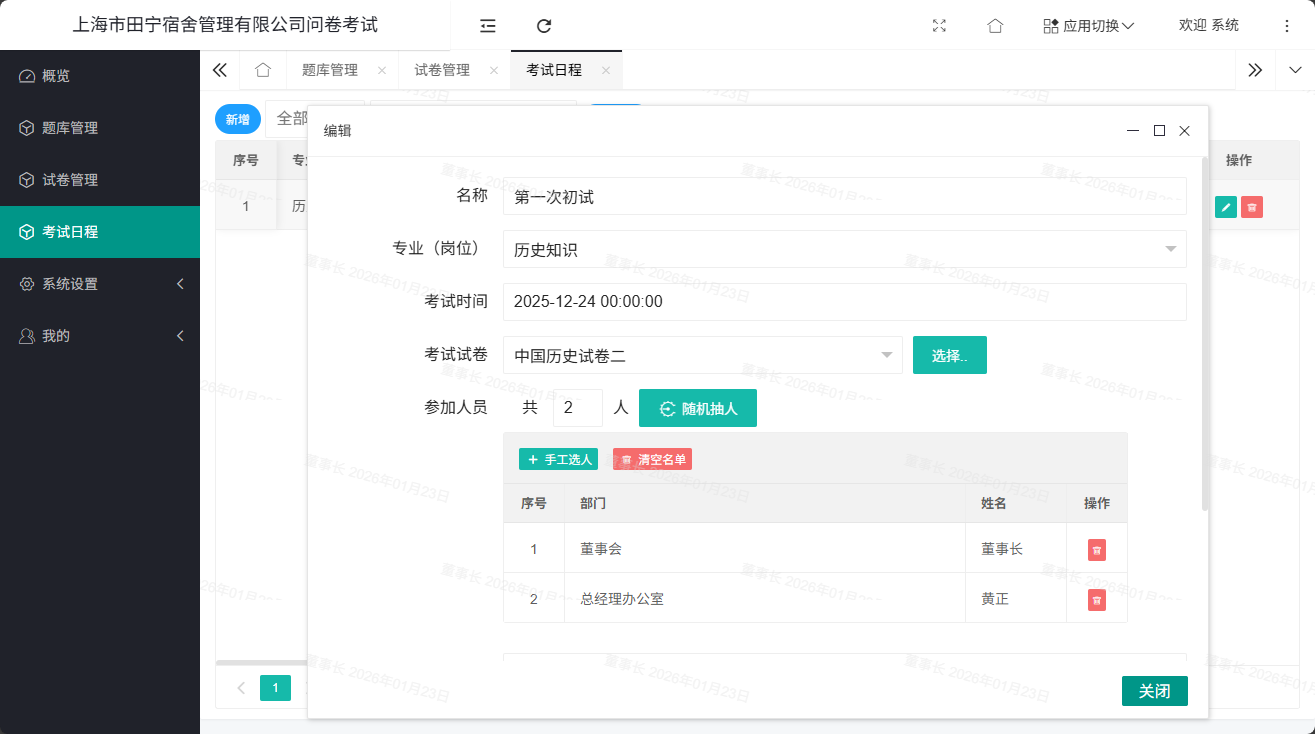
Task: Click the edit pencil icon behind the dialog
Action: (1226, 205)
